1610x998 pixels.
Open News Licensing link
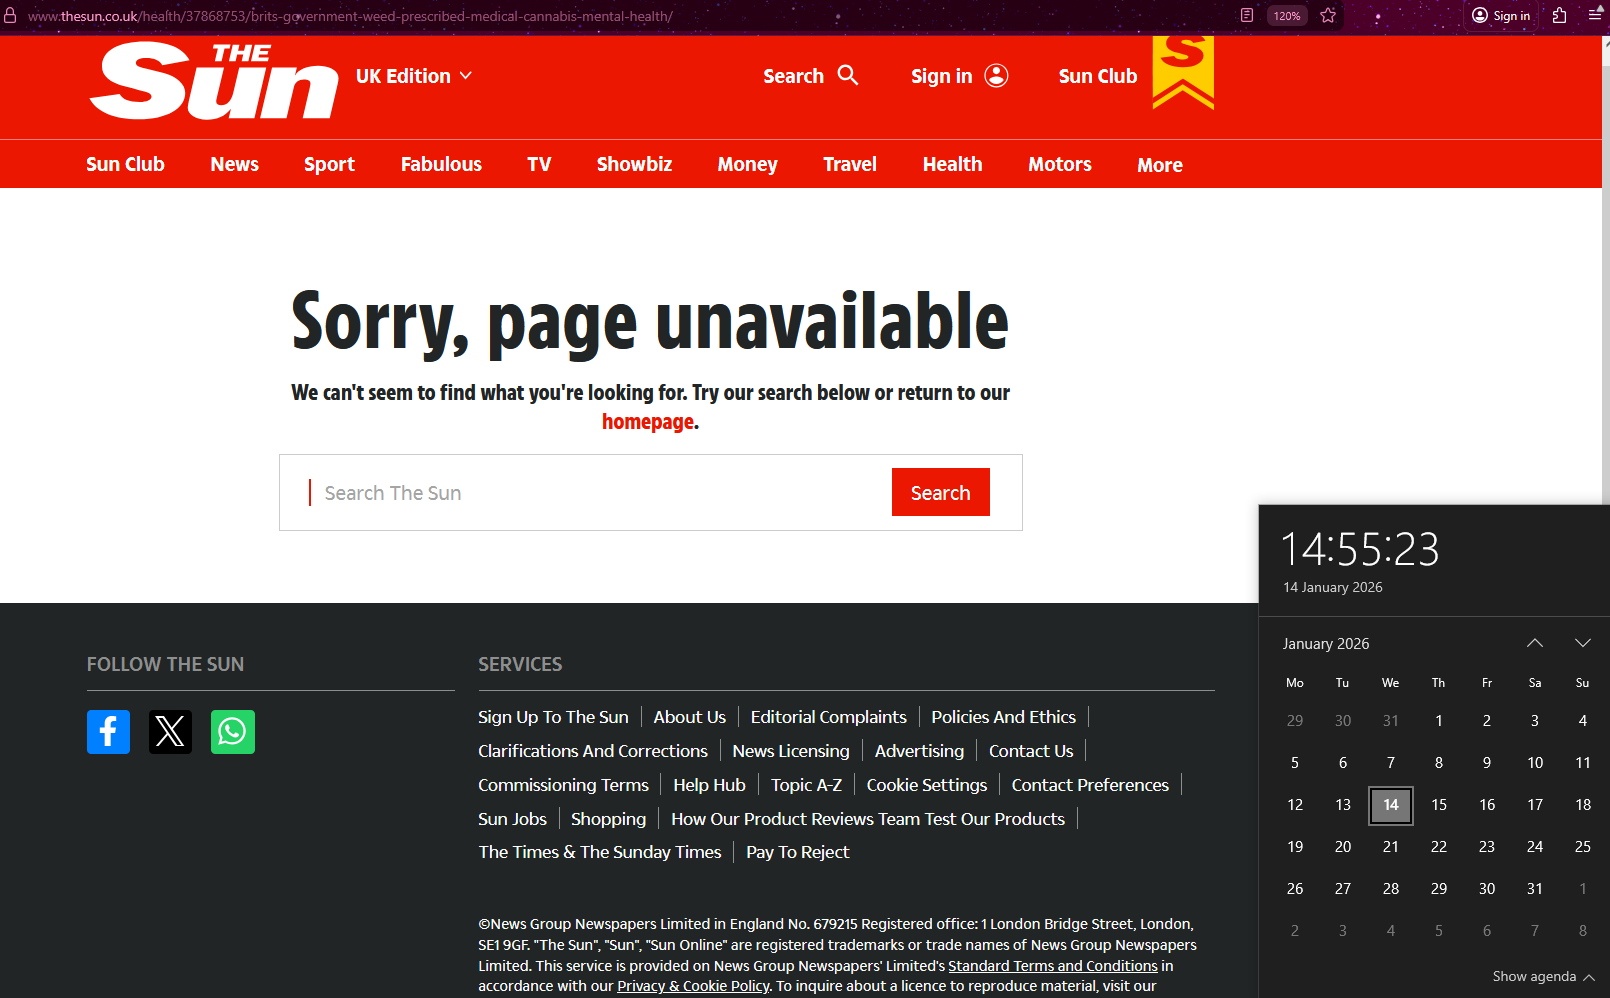click(791, 751)
